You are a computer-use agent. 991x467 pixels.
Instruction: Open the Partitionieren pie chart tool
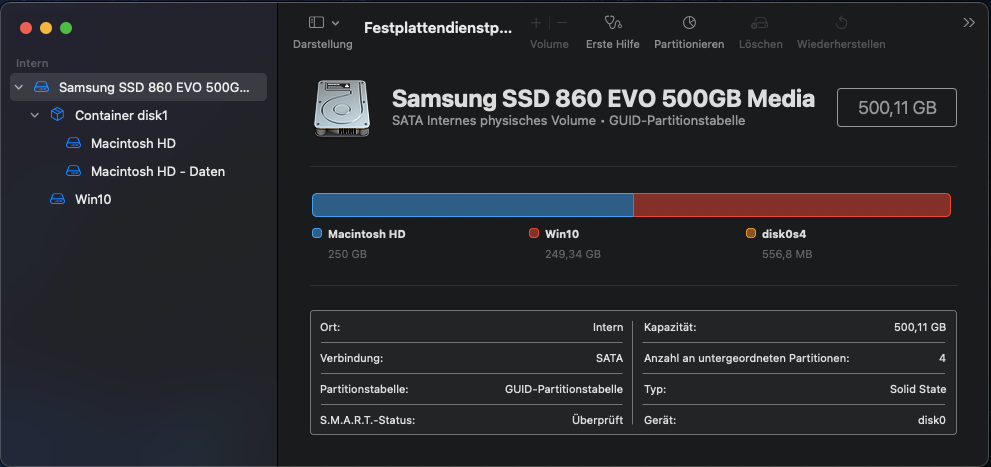pyautogui.click(x=689, y=23)
